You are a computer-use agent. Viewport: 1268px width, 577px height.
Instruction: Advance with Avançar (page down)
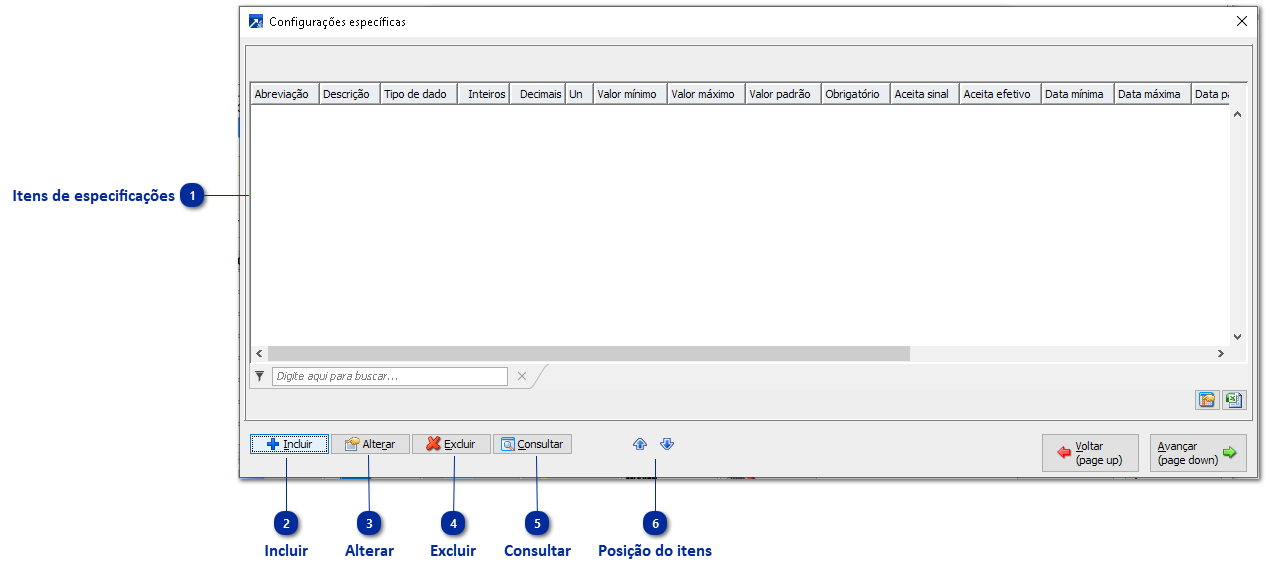[x=1198, y=453]
